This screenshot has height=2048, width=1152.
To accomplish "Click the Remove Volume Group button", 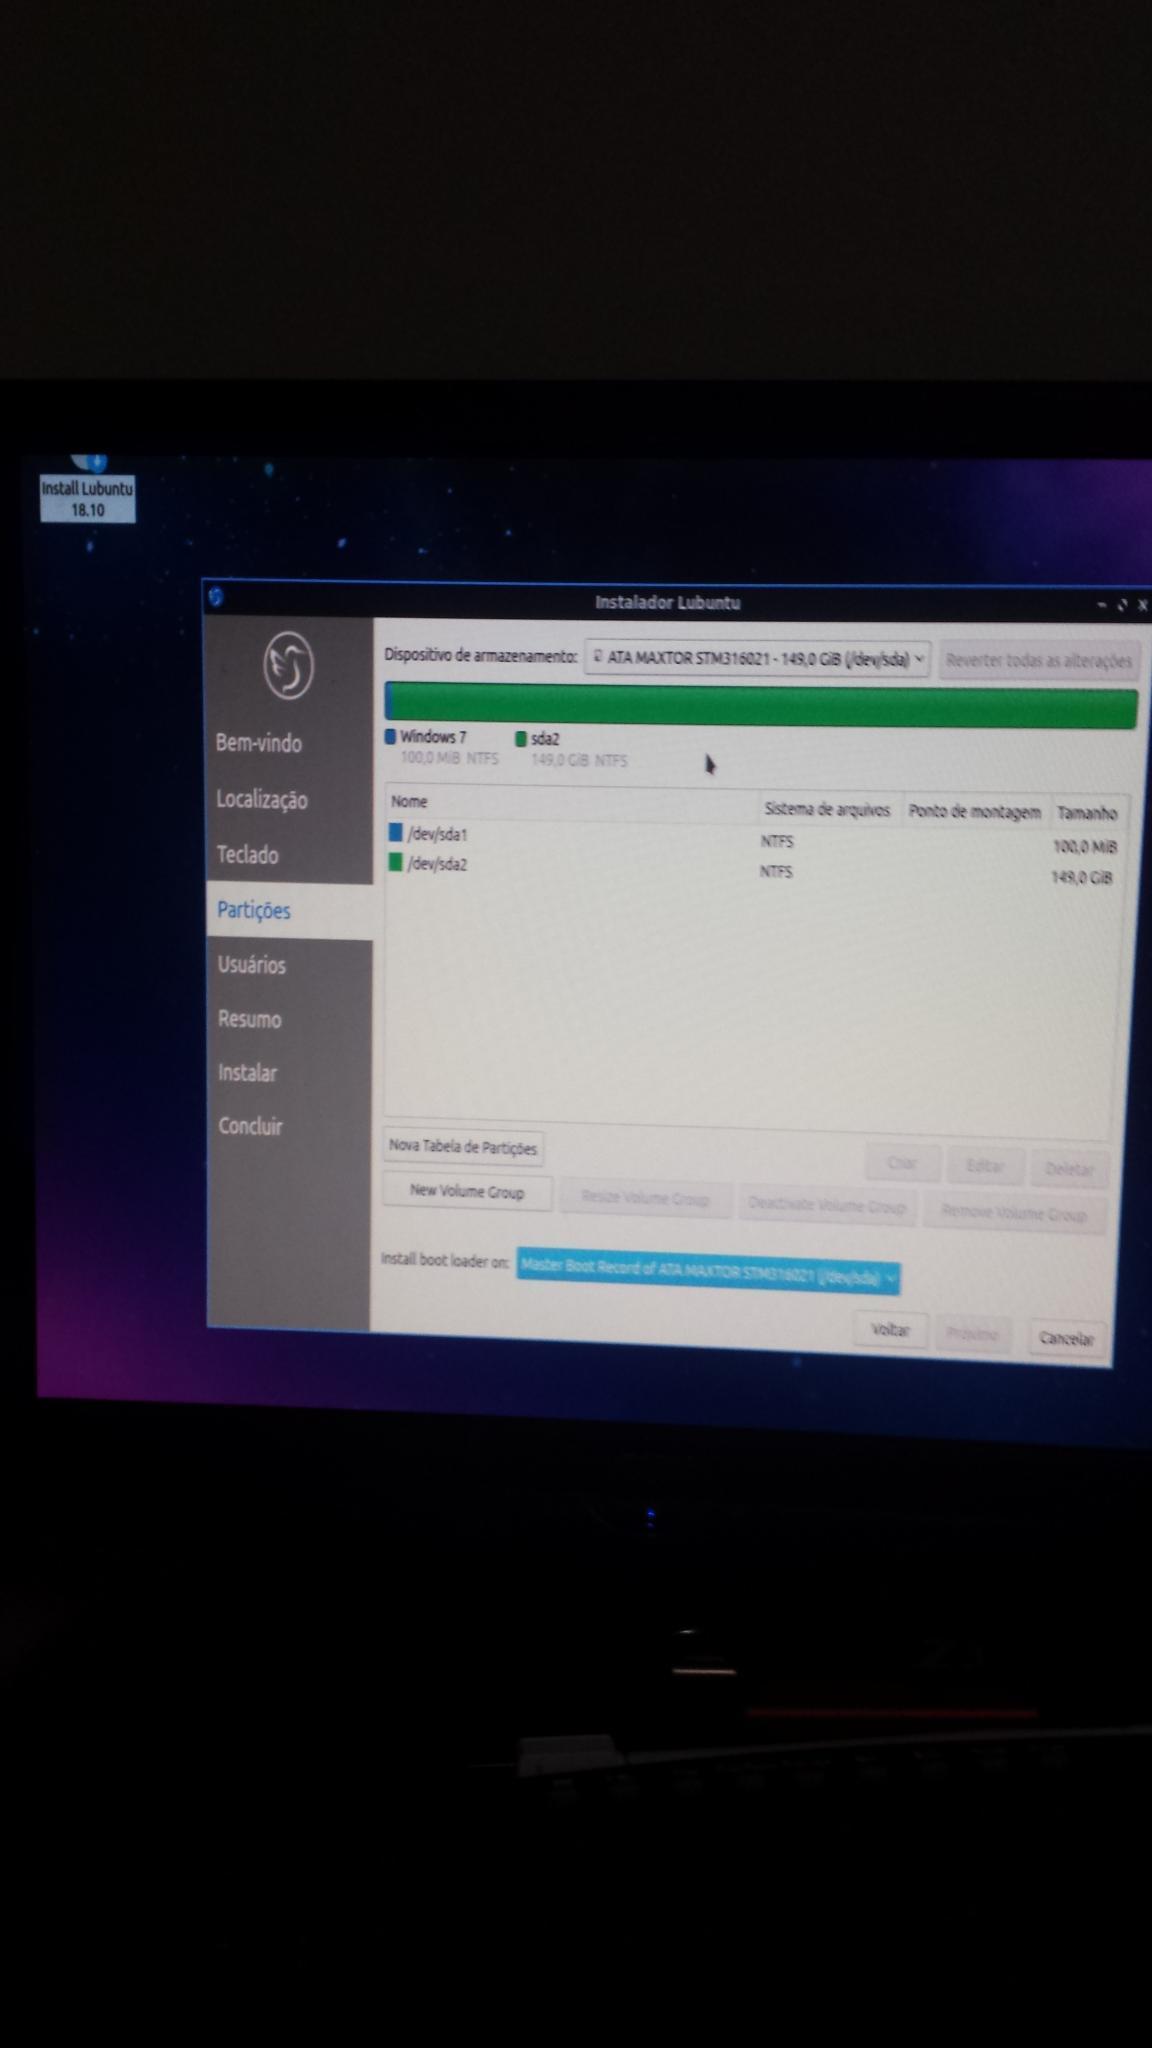I will click(1014, 1214).
